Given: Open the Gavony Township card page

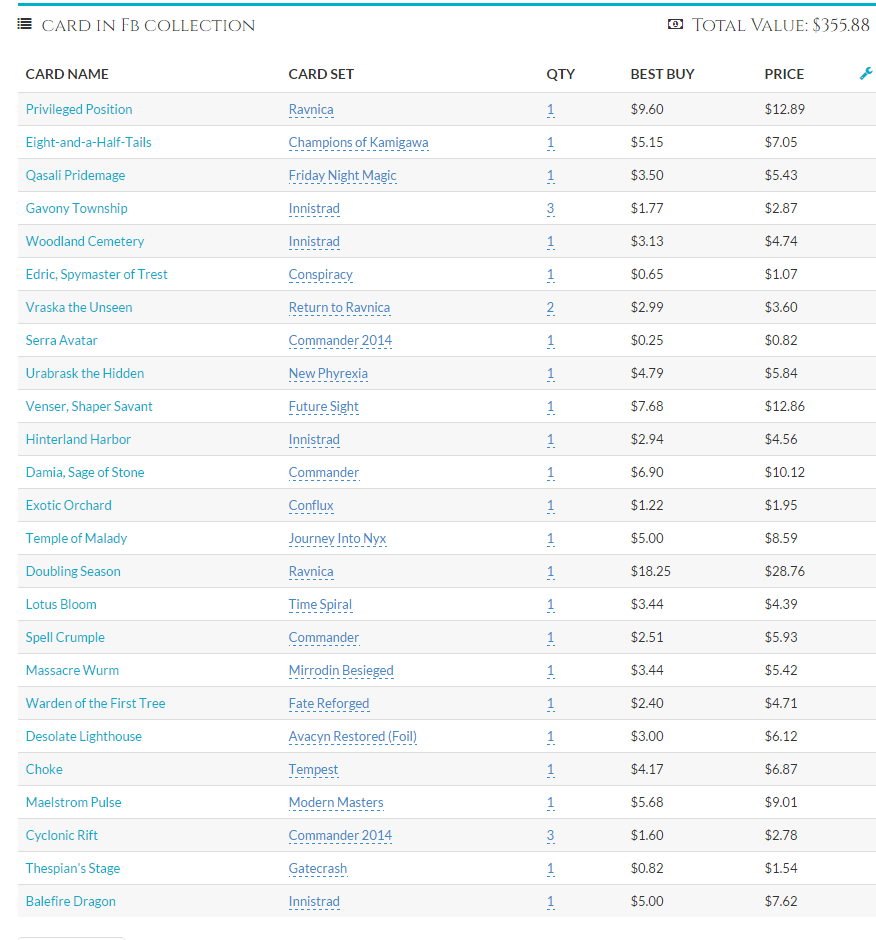Looking at the screenshot, I should click(76, 208).
